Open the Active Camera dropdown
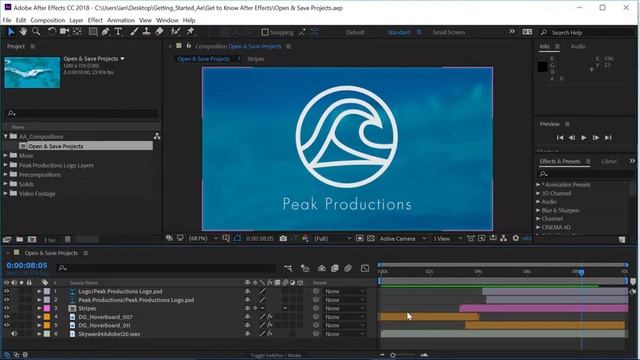This screenshot has width=640, height=360. tap(402, 238)
